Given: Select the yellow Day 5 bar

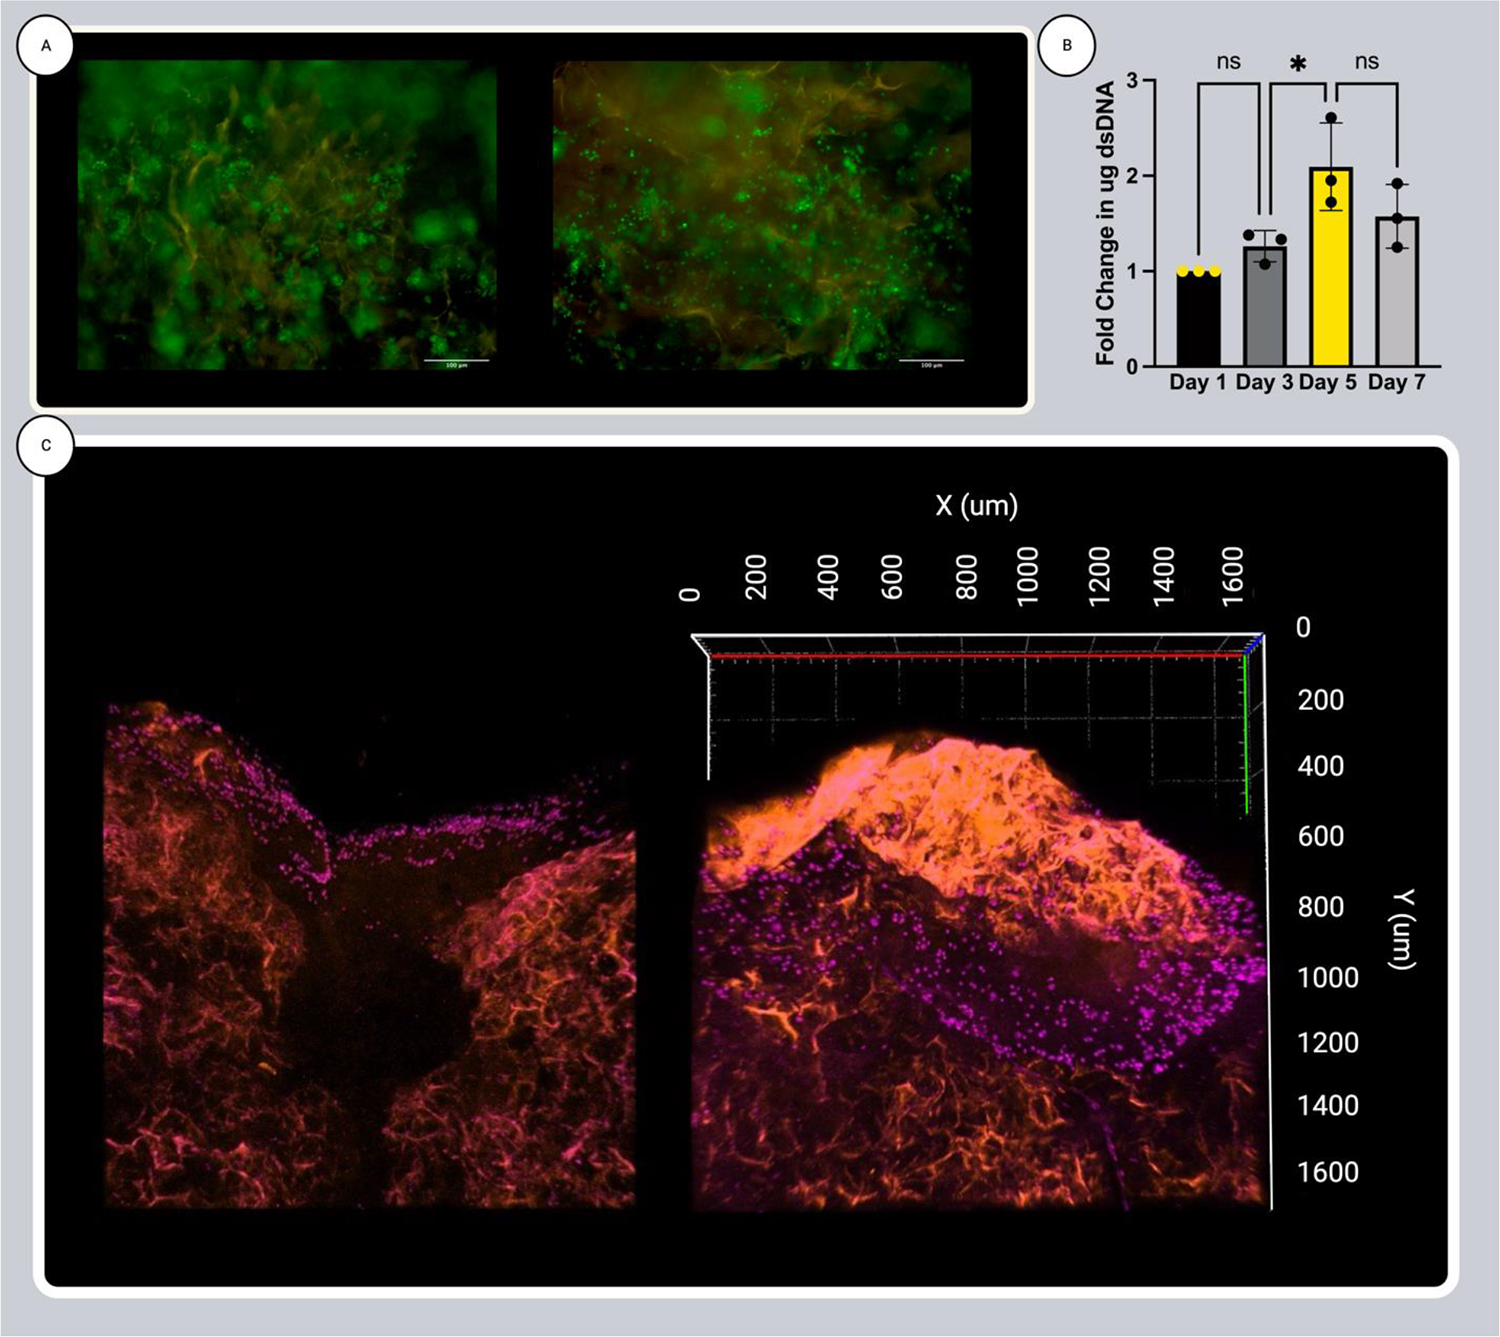Looking at the screenshot, I should click(1331, 270).
